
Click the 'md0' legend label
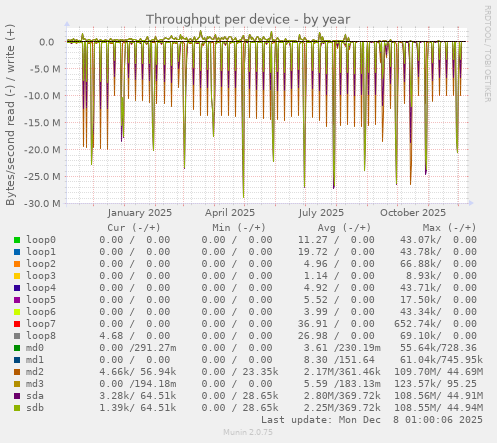pos(35,348)
